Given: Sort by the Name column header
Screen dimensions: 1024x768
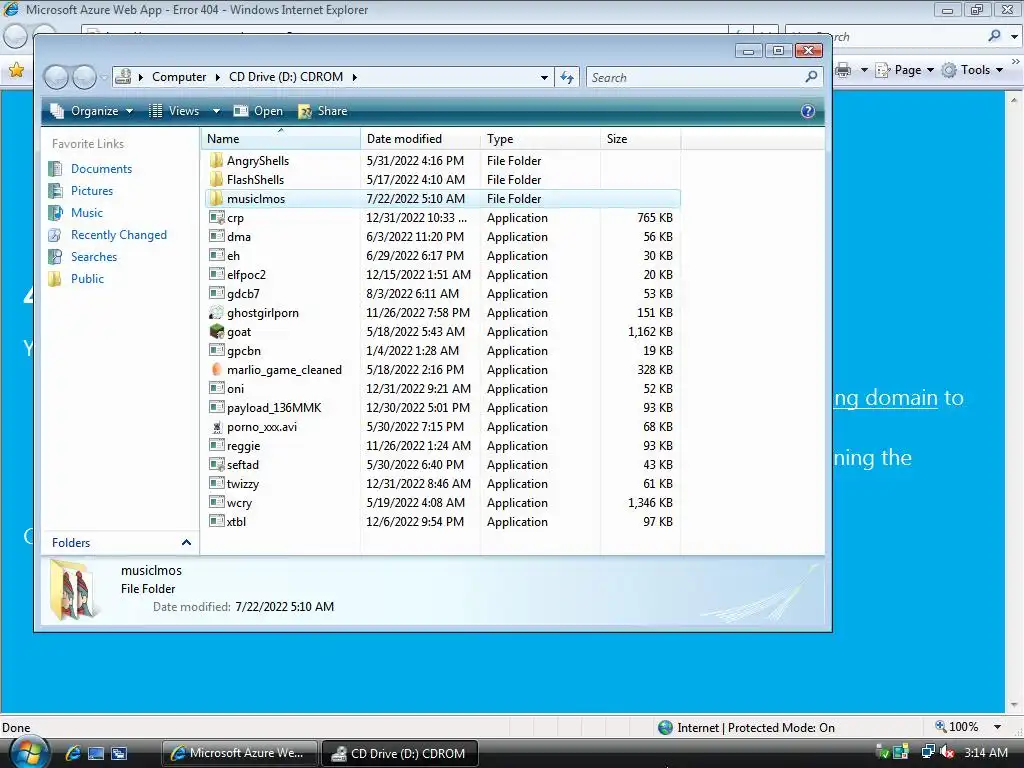Looking at the screenshot, I should 281,138.
